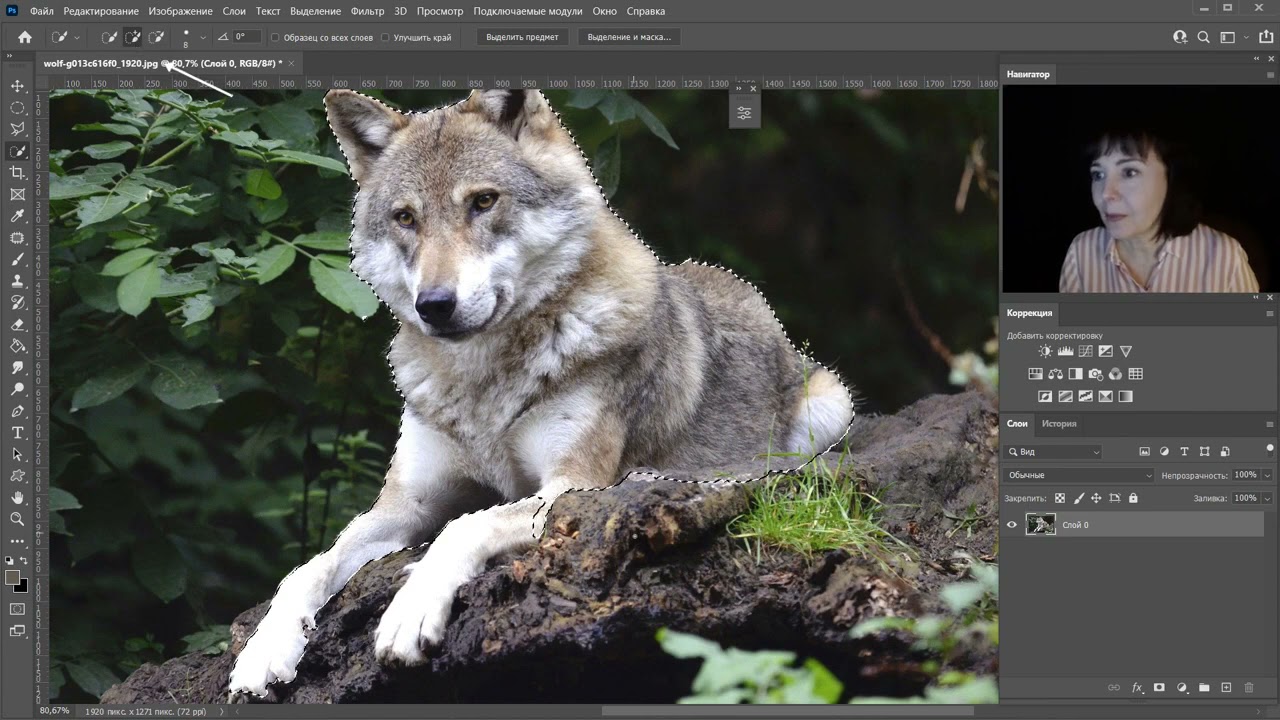Viewport: 1280px width, 720px height.
Task: Switch to the История tab
Action: point(1059,424)
